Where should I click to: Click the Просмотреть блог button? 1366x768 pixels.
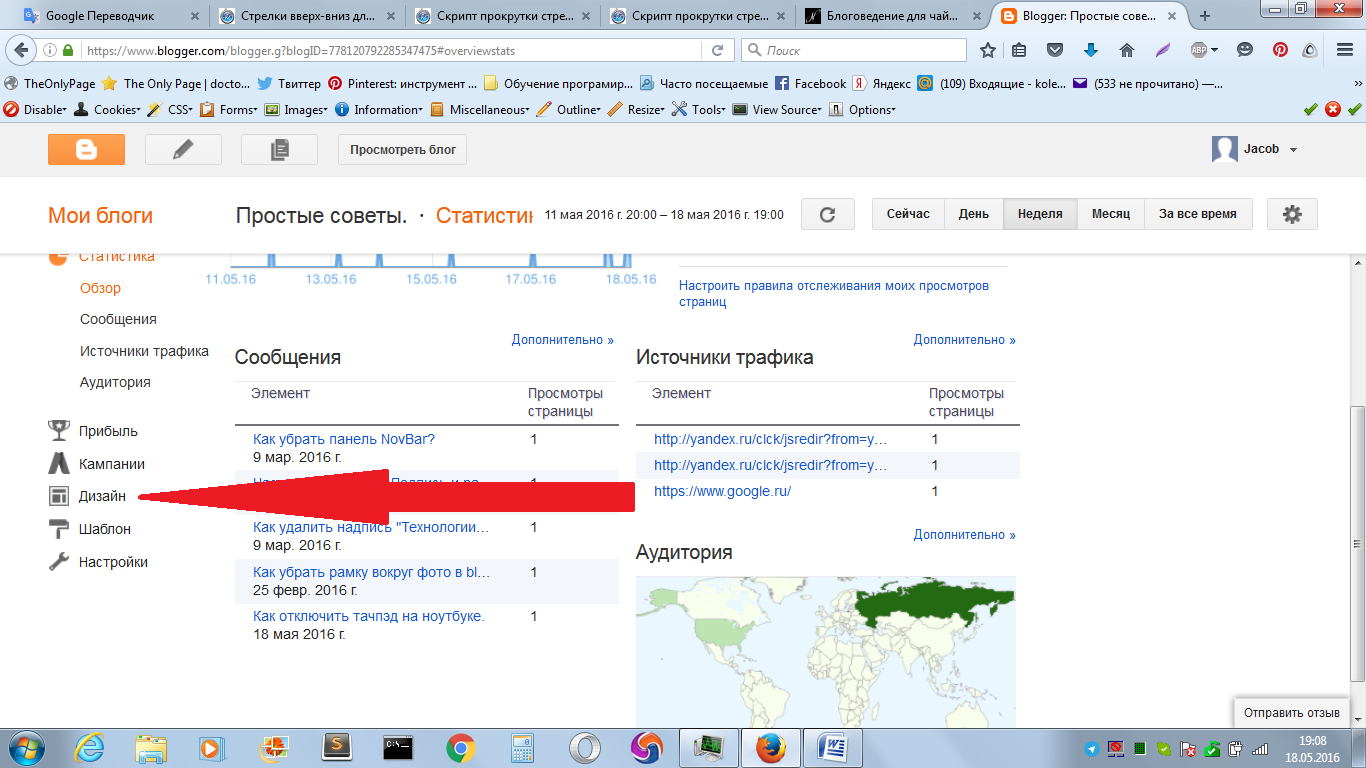(x=402, y=149)
